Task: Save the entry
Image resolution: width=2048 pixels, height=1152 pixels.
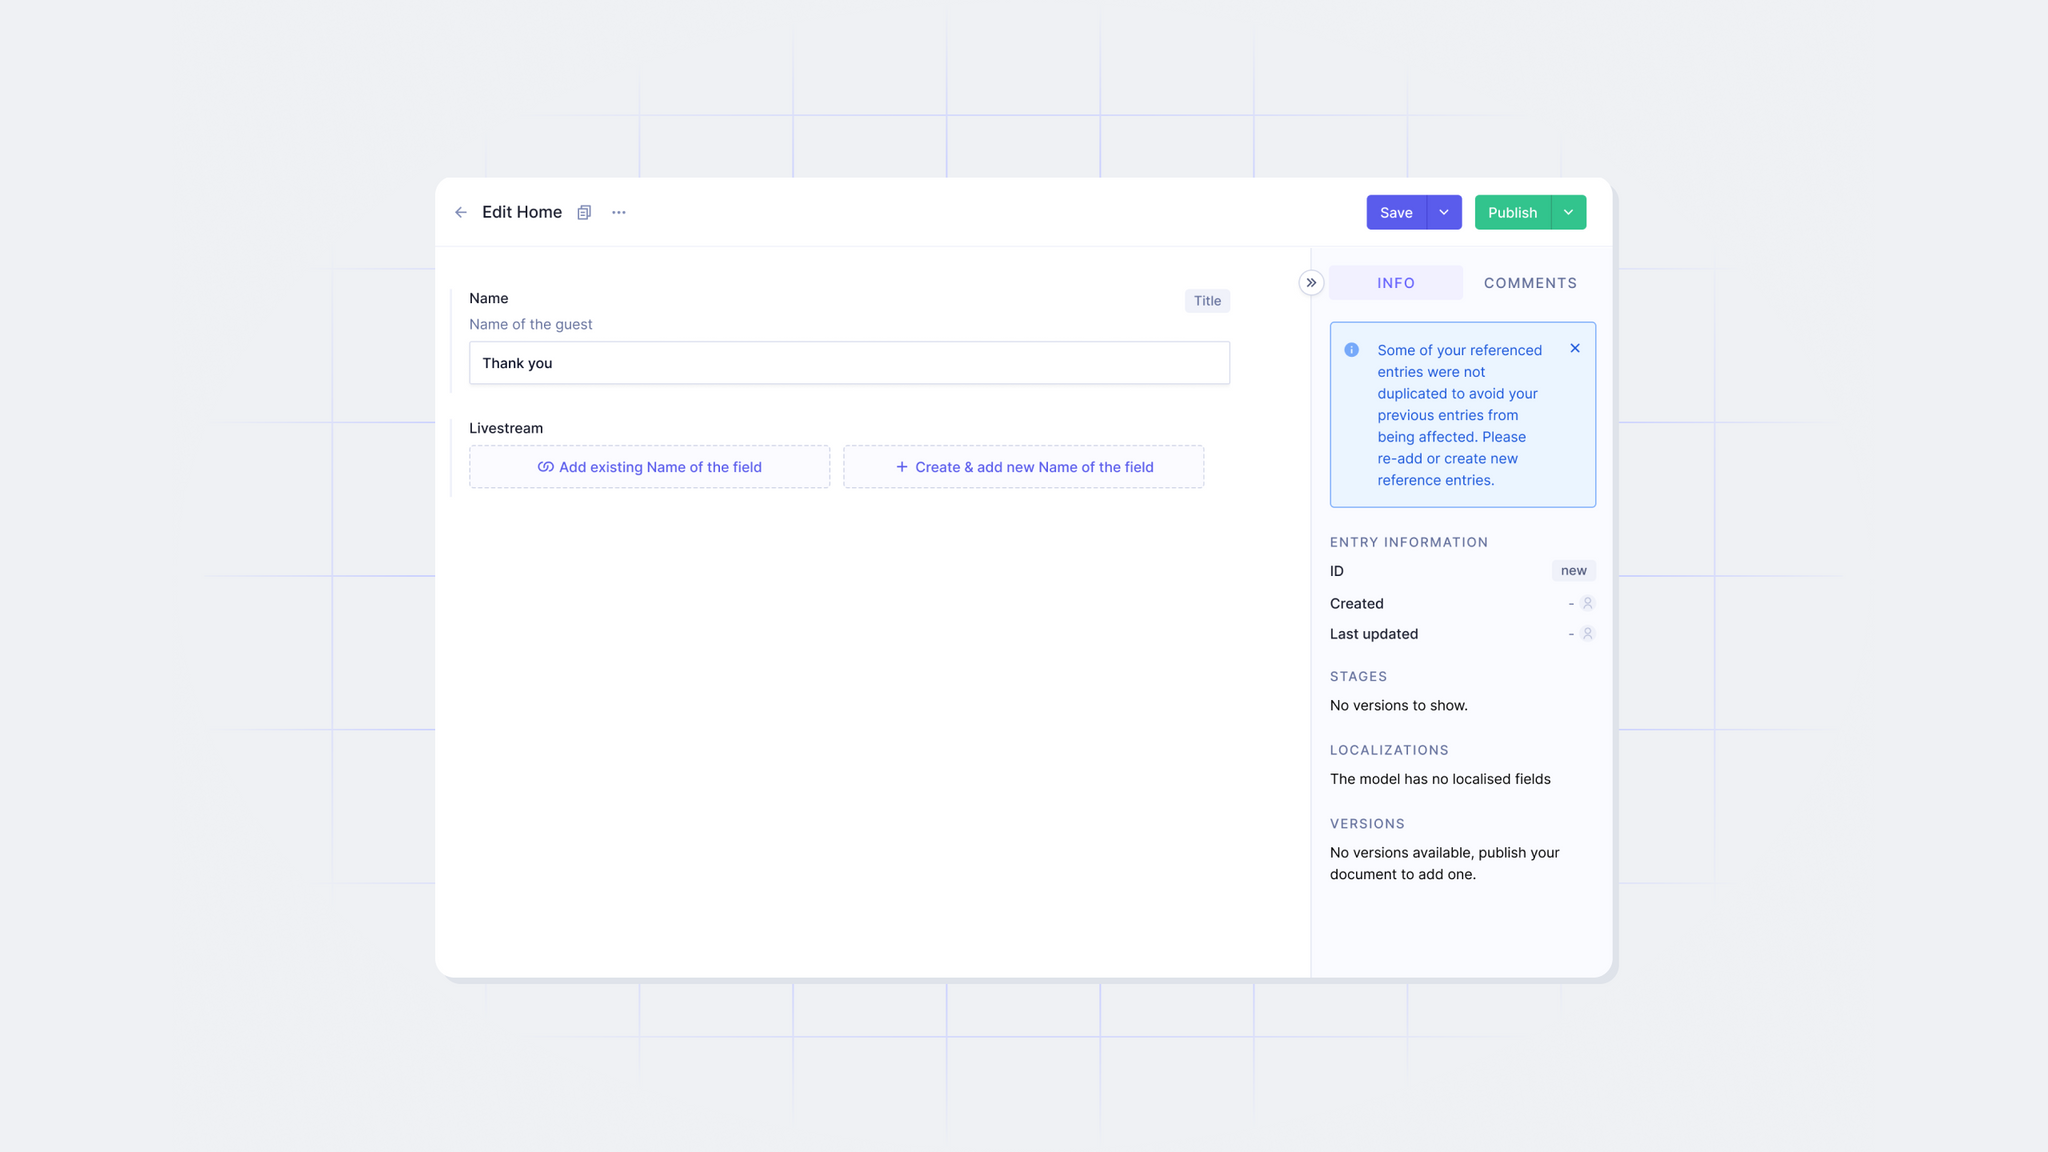Action: point(1396,212)
